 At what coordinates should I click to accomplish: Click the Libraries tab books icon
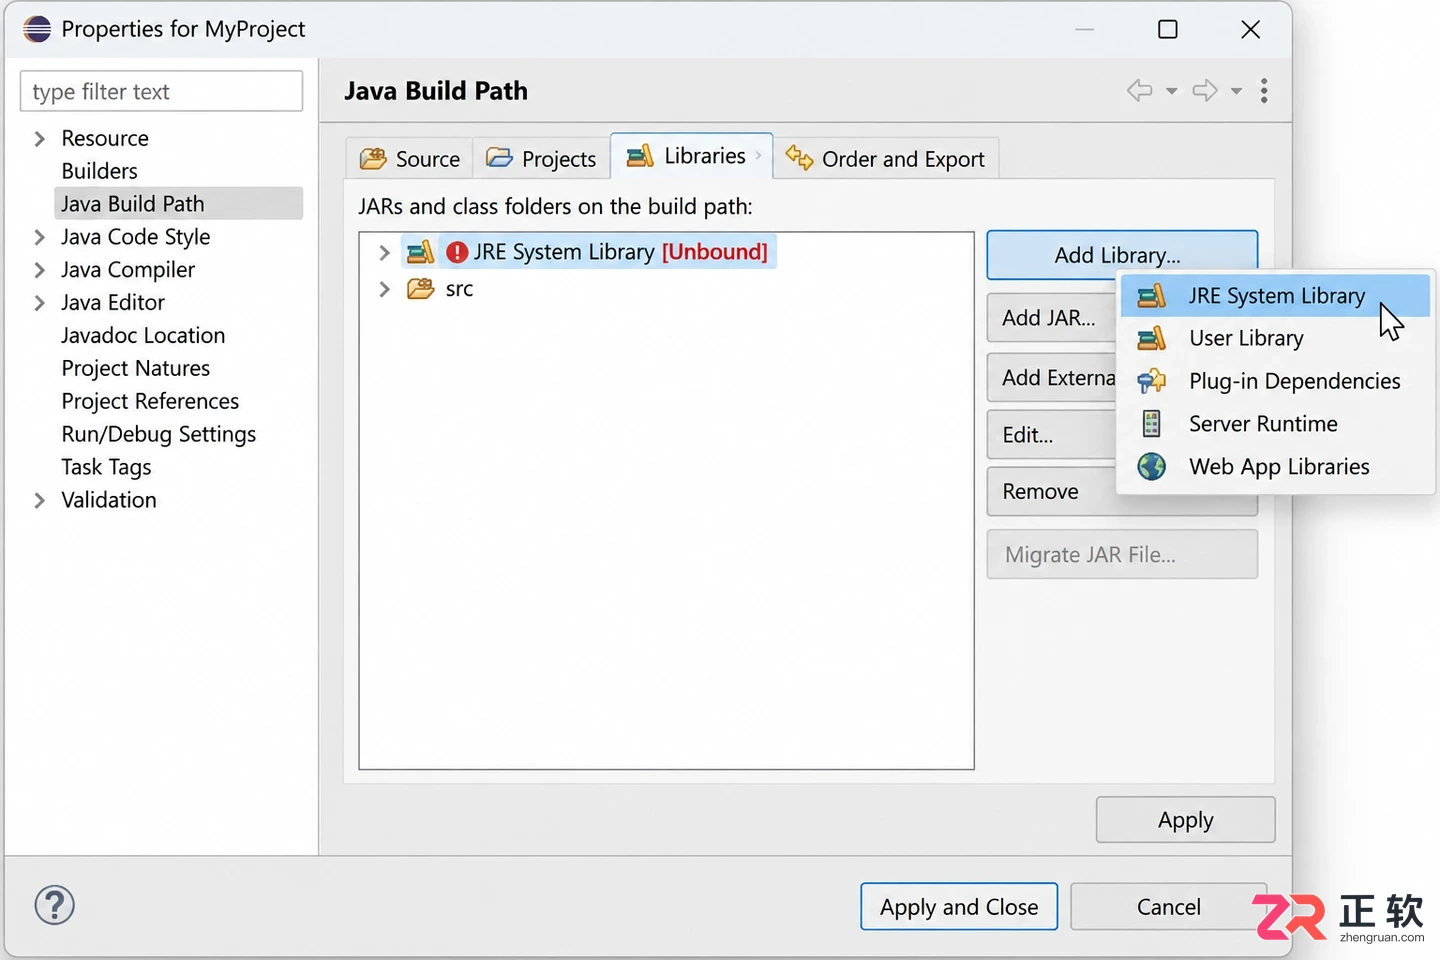pyautogui.click(x=640, y=156)
